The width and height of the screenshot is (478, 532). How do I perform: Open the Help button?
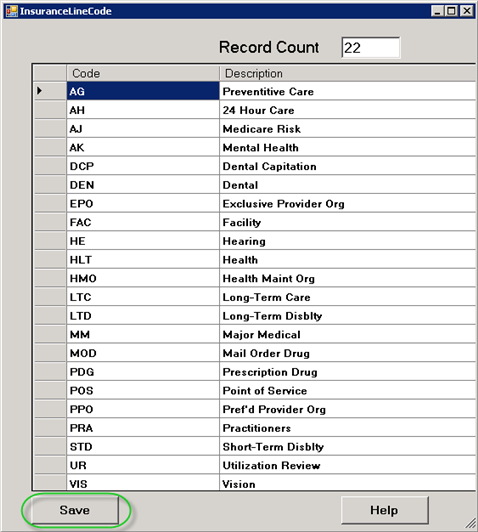[x=385, y=510]
